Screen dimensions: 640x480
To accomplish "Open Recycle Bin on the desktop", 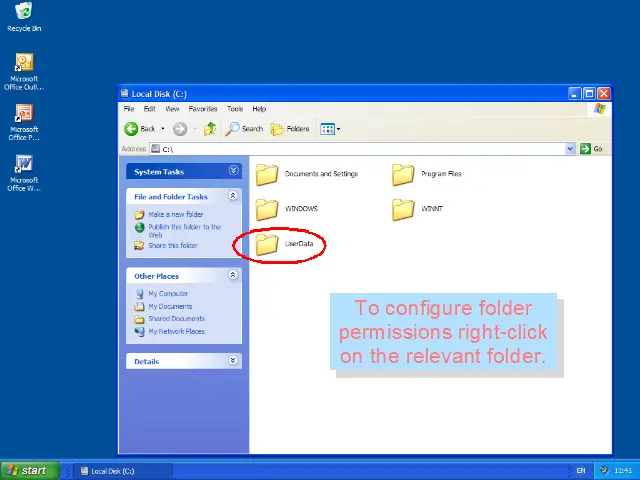I will tap(24, 12).
